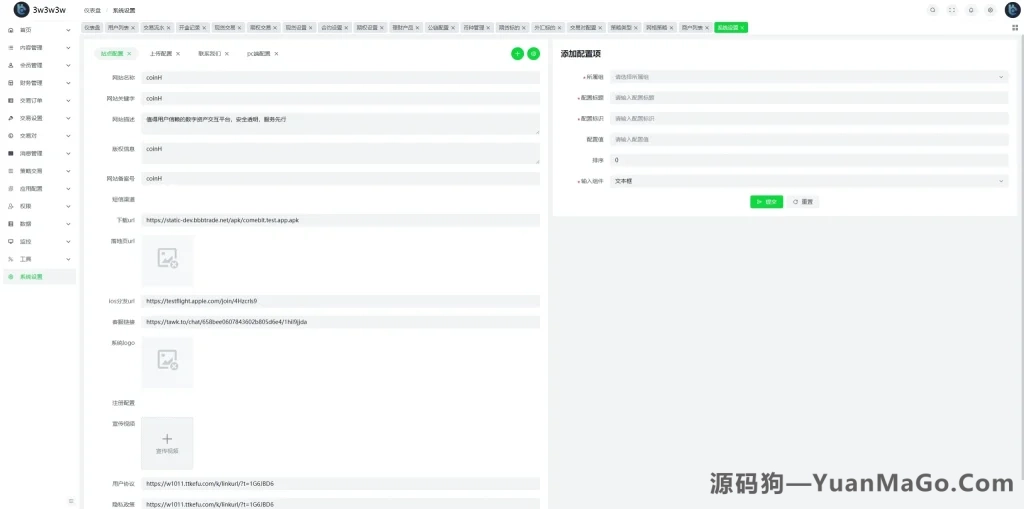
Task: Switch to the 仪表盘 tab
Action: 92,28
